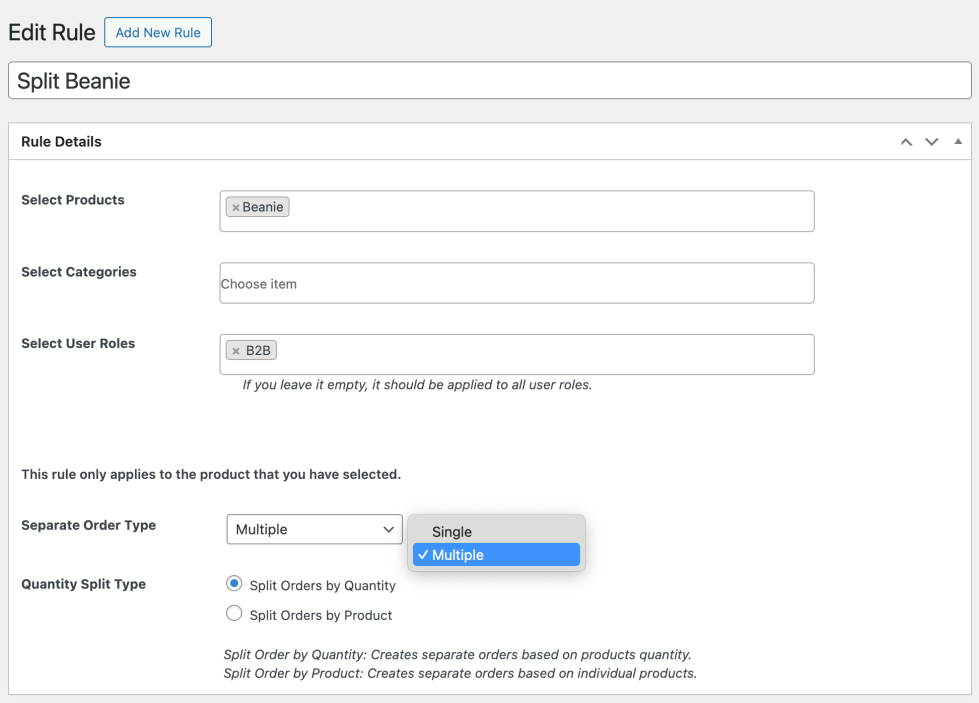Move Rule Details panel down
This screenshot has width=979, height=703.
click(932, 142)
